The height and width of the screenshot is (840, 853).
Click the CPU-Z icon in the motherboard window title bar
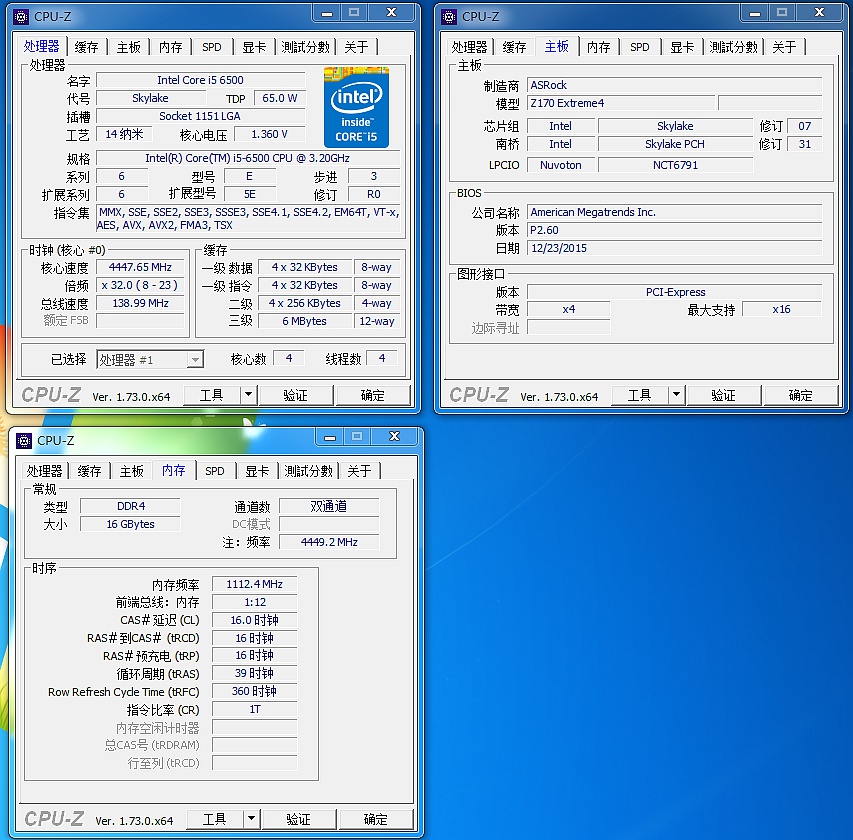[x=449, y=16]
